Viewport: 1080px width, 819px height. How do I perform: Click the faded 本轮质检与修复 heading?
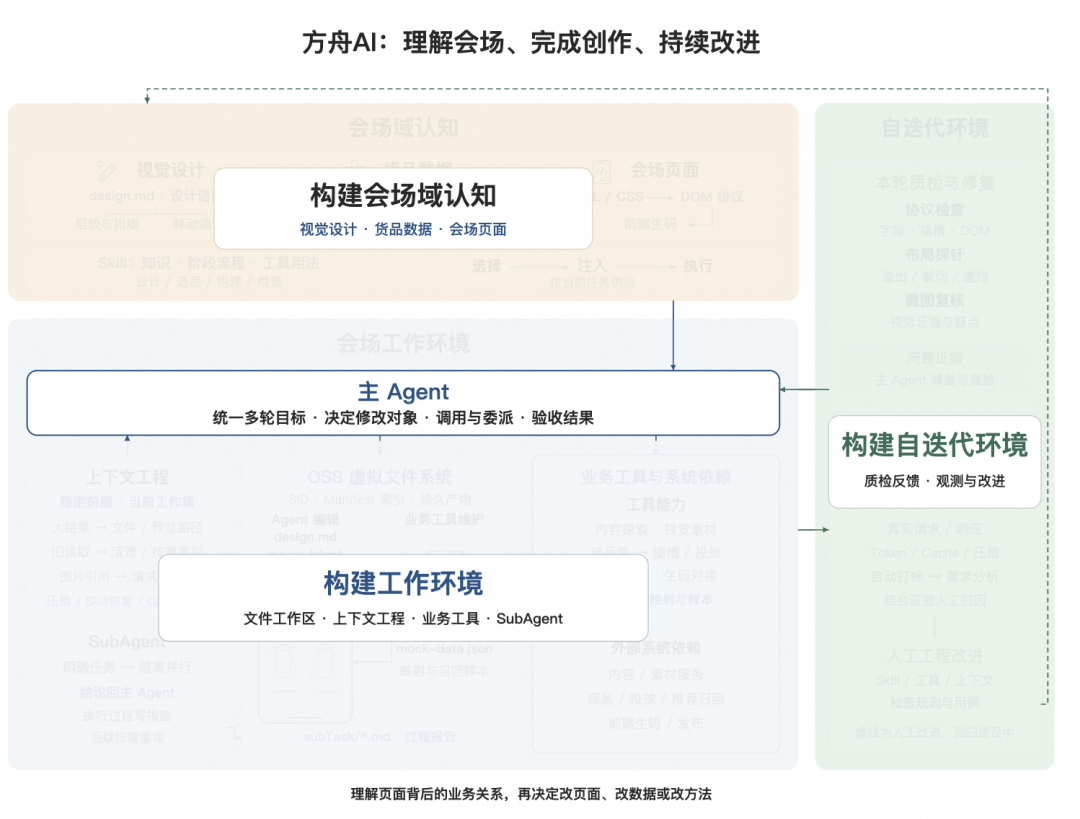[x=935, y=183]
